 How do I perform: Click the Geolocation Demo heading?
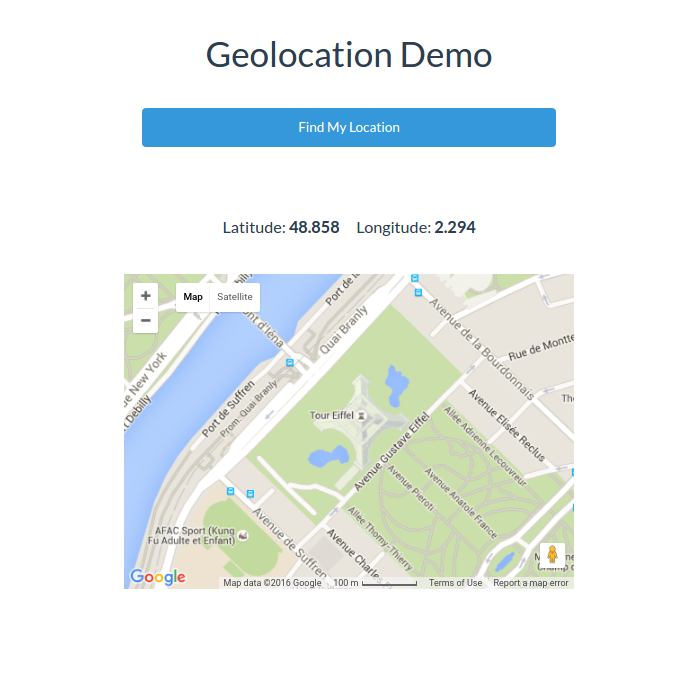(x=348, y=54)
